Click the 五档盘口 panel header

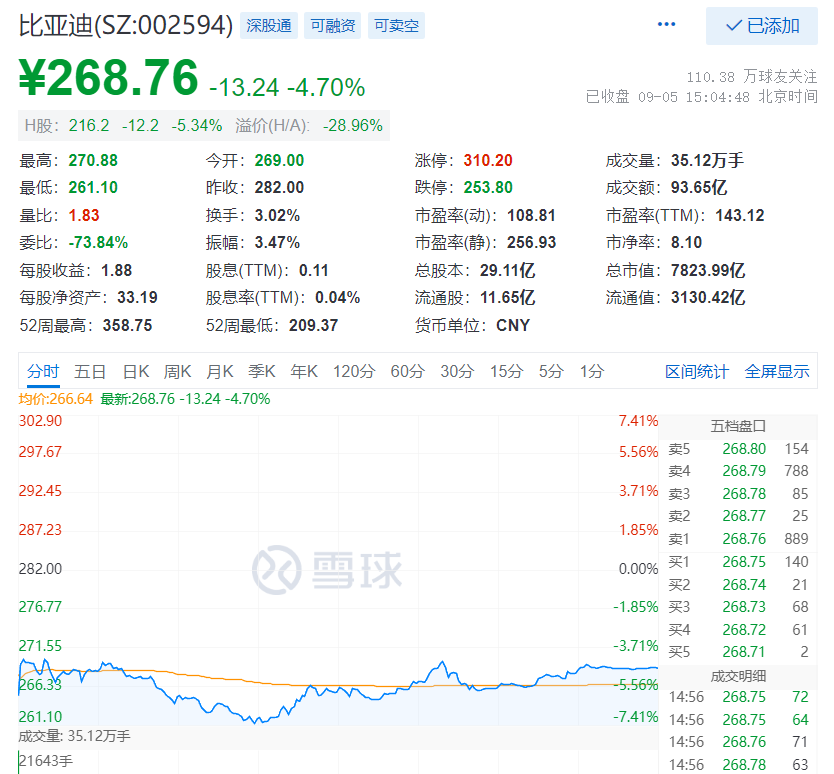pyautogui.click(x=738, y=426)
